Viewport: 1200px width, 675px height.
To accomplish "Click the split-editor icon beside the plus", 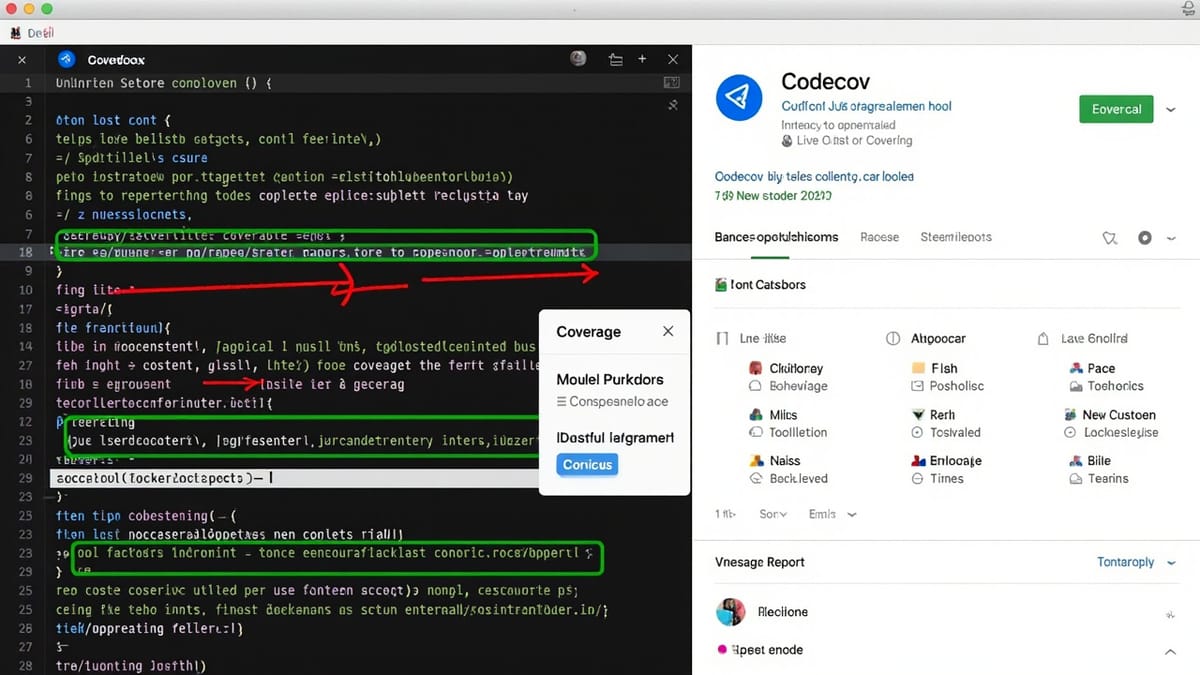I will [x=615, y=60].
